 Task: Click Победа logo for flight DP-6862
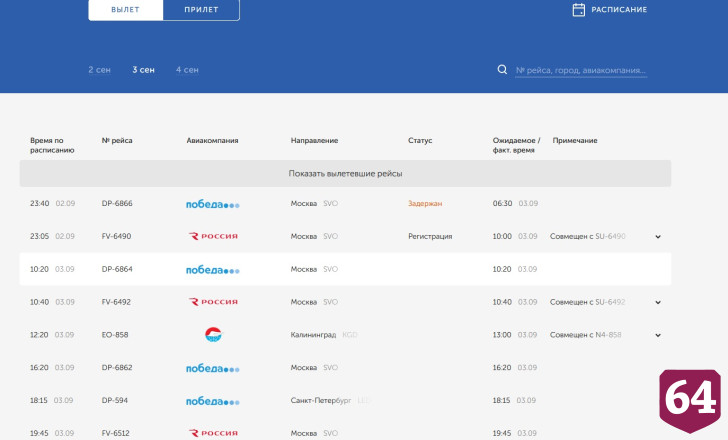pyautogui.click(x=213, y=368)
